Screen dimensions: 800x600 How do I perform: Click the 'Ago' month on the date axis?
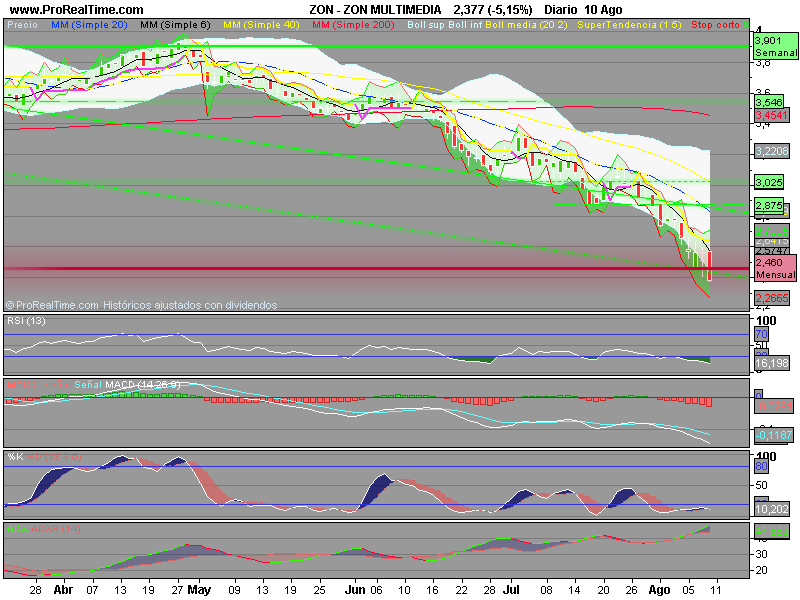click(659, 590)
